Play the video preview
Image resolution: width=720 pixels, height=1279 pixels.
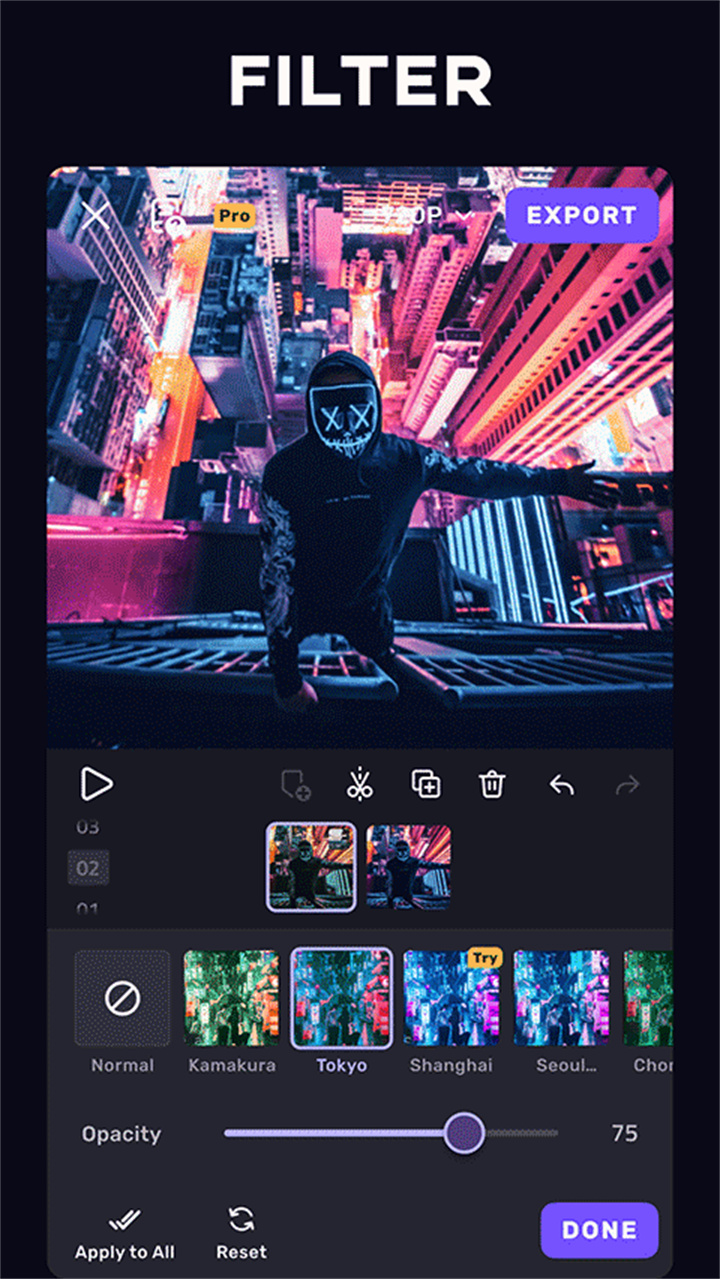point(96,785)
